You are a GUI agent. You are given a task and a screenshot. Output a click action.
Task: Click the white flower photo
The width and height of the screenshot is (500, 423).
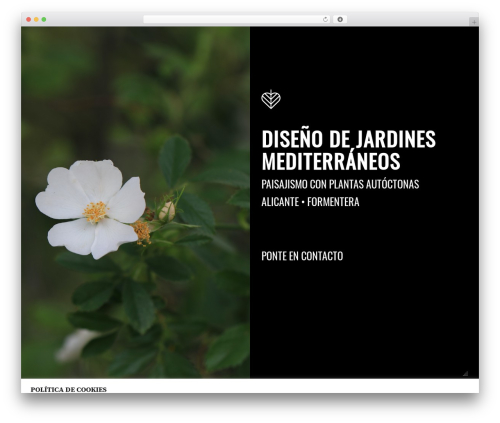coord(135,202)
